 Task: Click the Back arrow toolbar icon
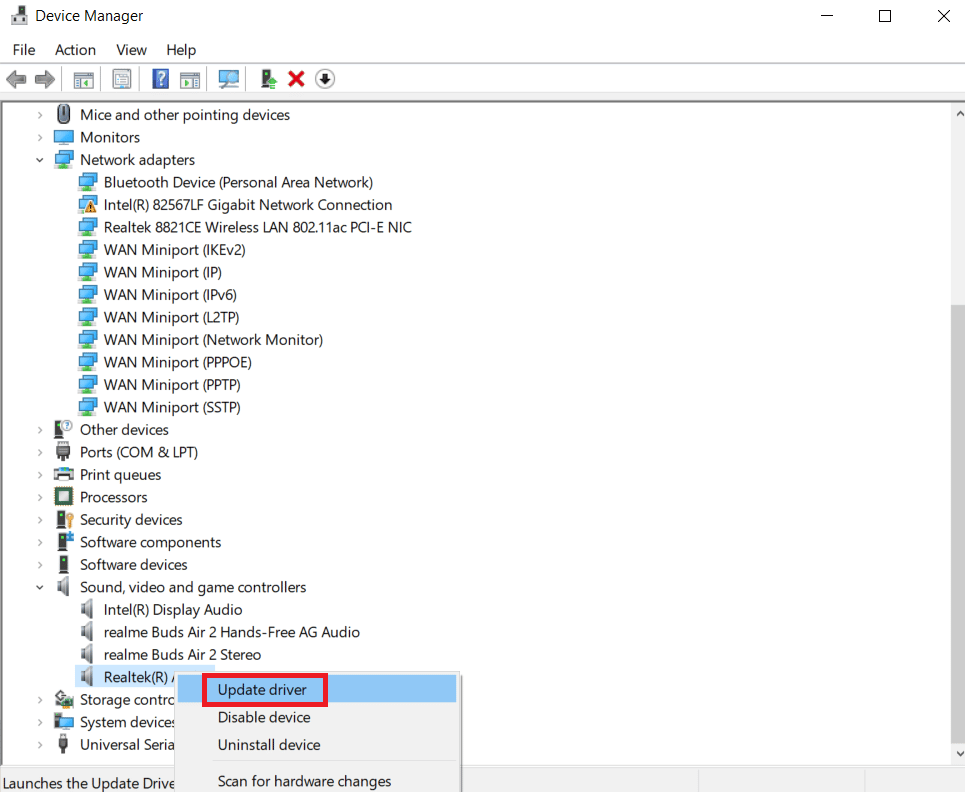click(16, 79)
